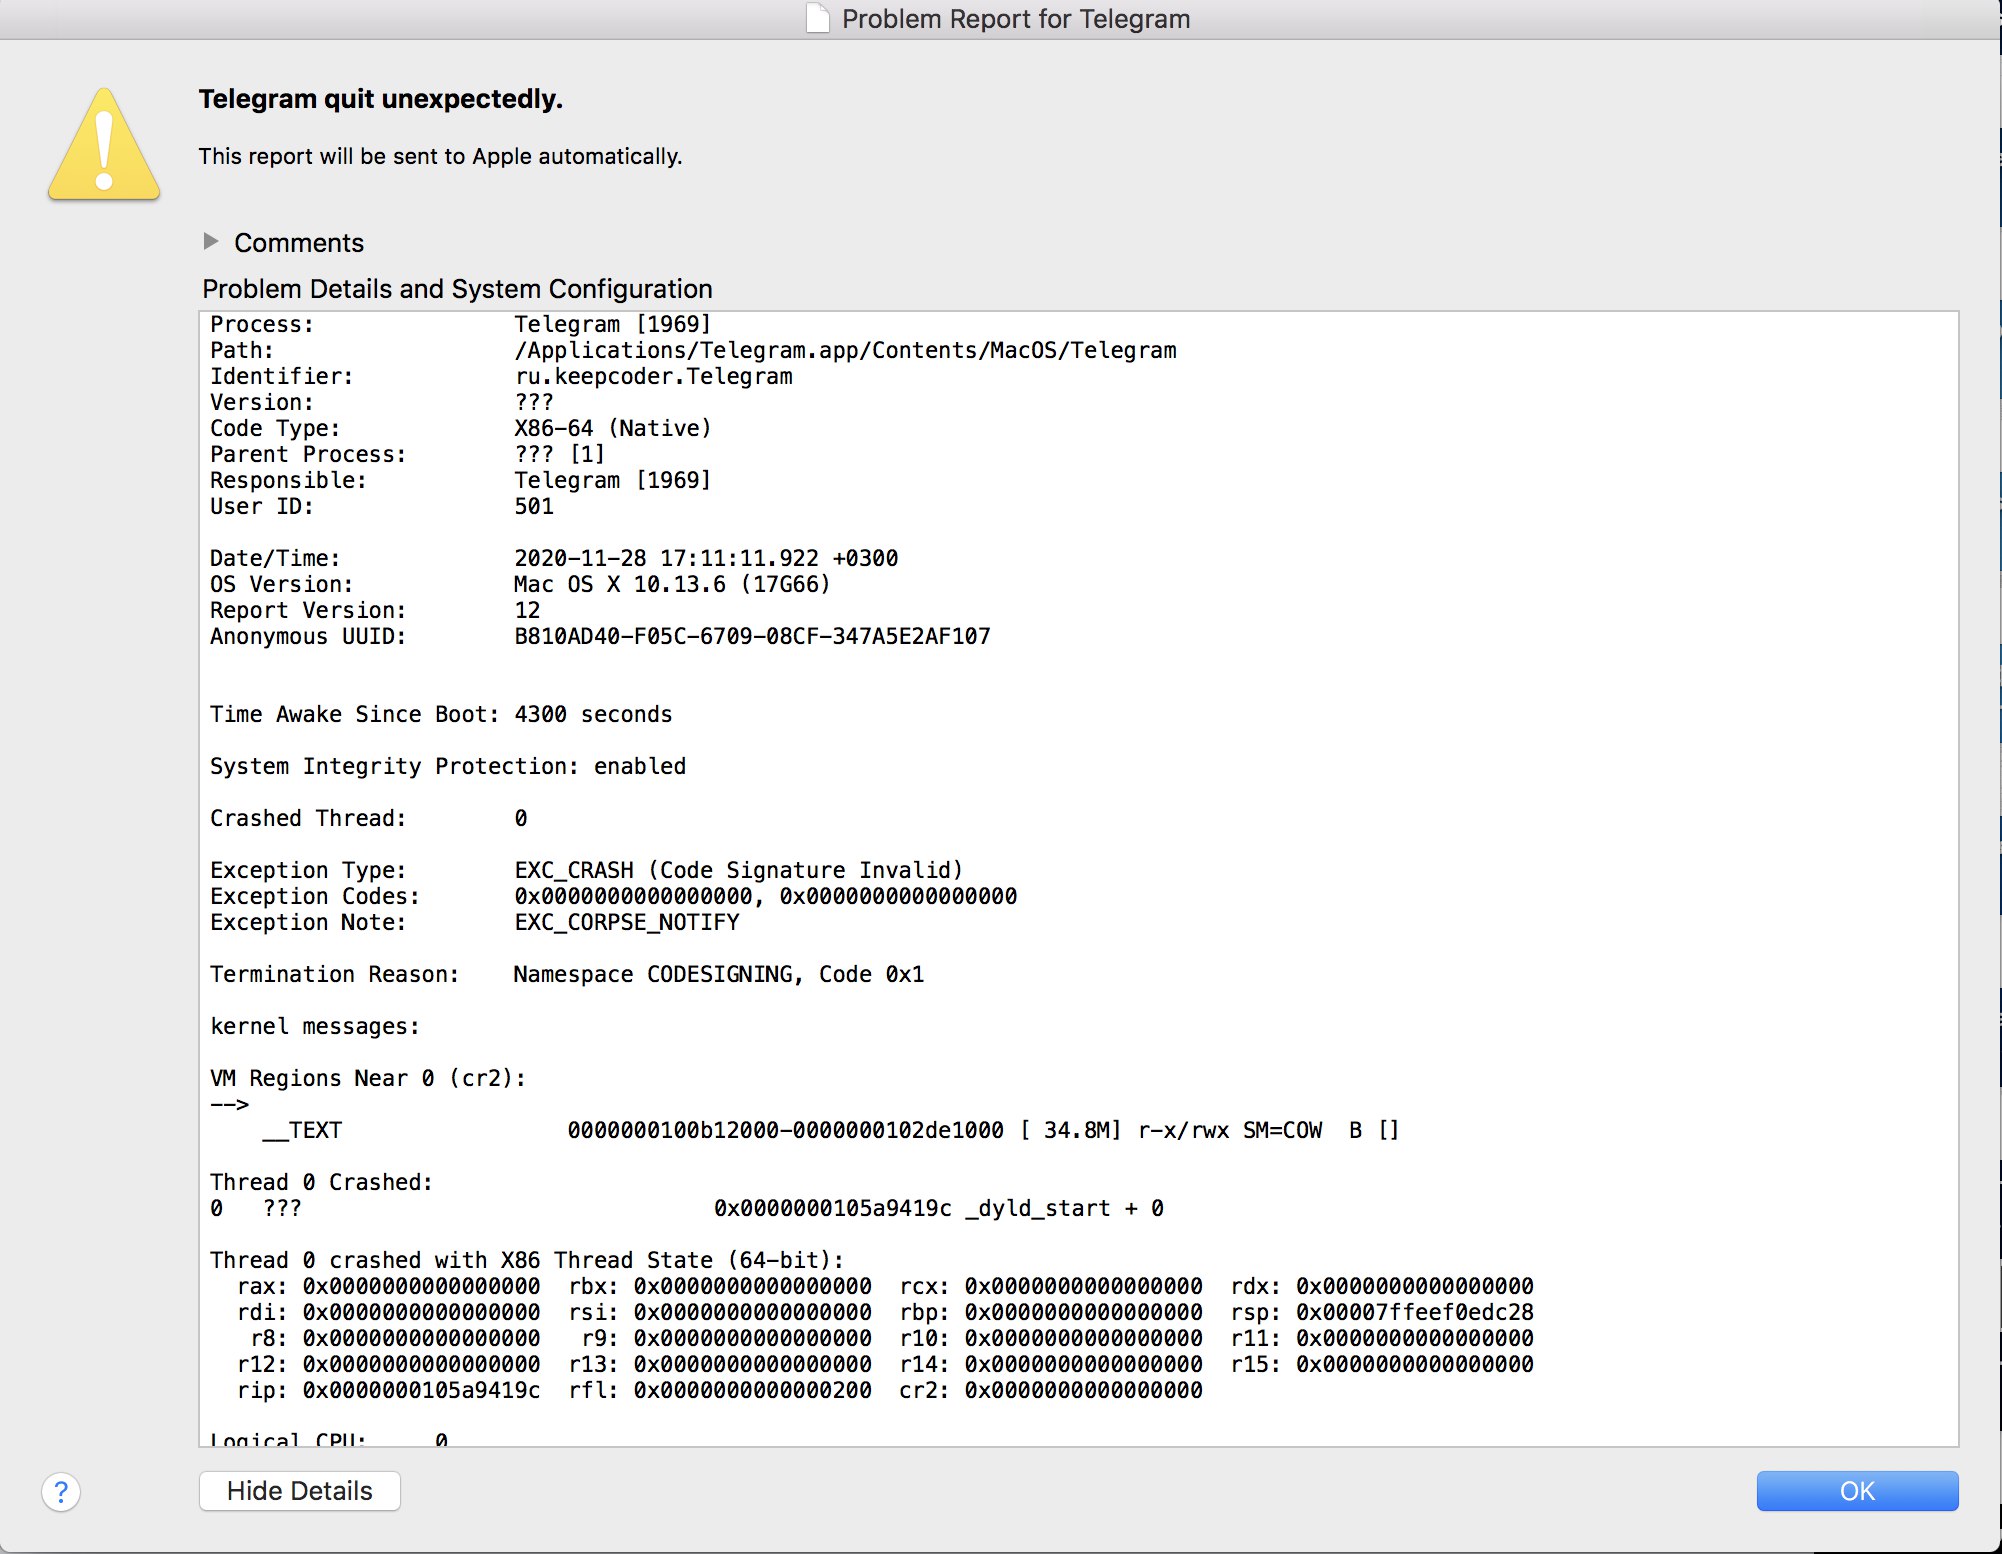Click the identifier 'ru.keepcoder.Telegram'
2002x1554 pixels.
[x=654, y=376]
